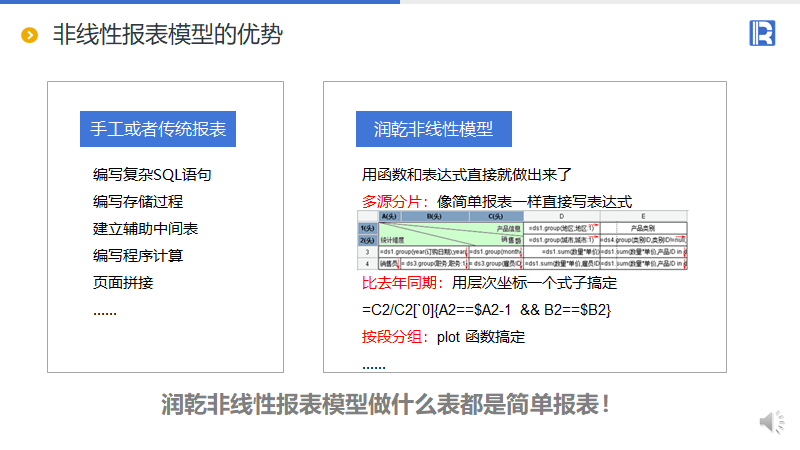Click the speaker audio icon
The image size is (800, 450).
click(771, 422)
